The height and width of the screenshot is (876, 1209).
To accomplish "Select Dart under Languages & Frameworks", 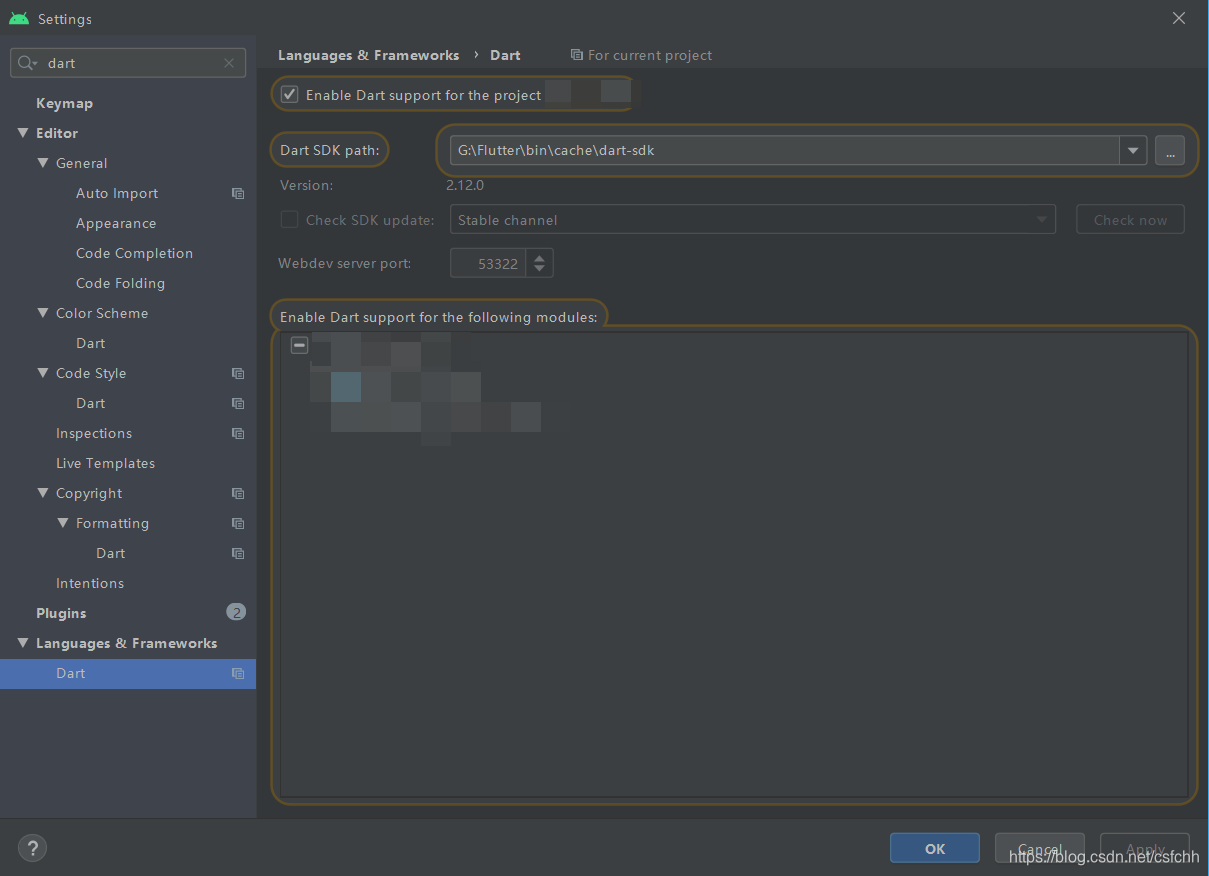I will coord(128,673).
